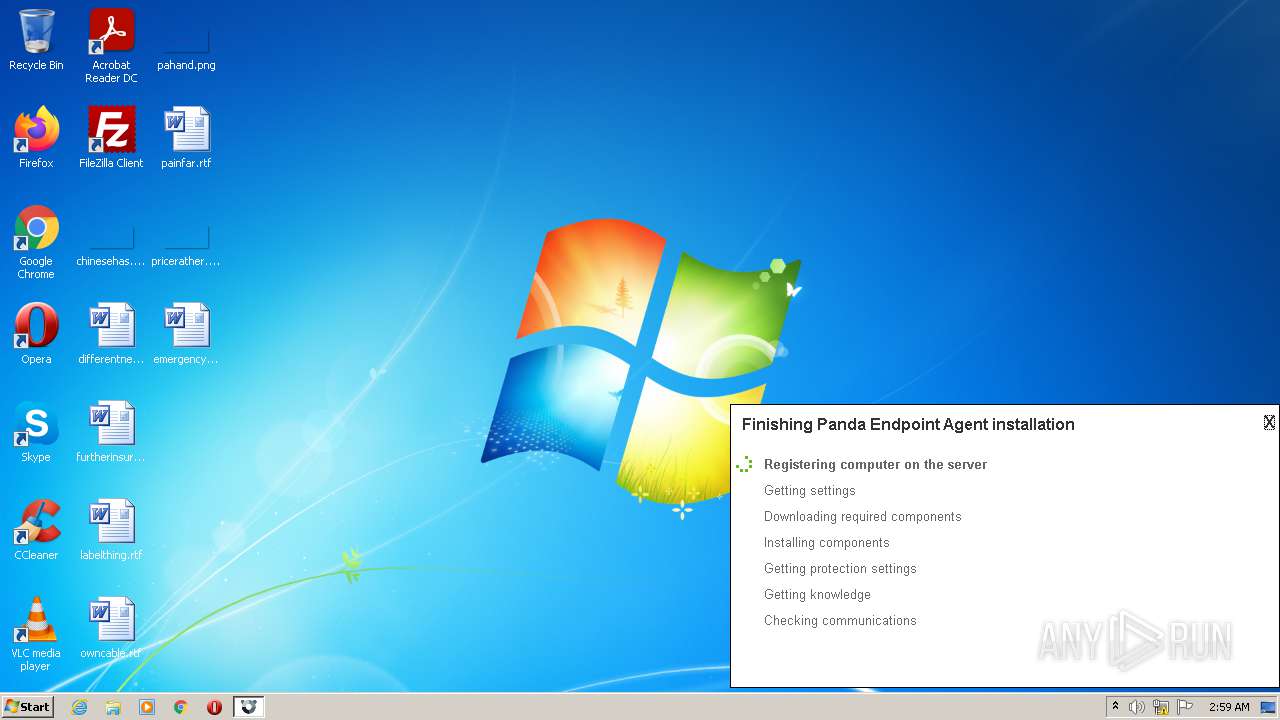The height and width of the screenshot is (720, 1280).
Task: Click the 'Checking communications' step
Action: 840,620
